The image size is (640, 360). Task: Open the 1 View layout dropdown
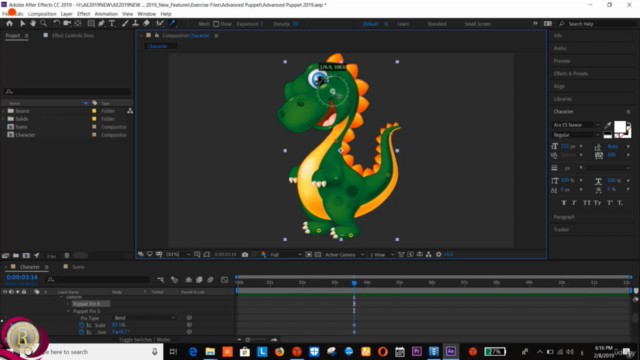(382, 254)
